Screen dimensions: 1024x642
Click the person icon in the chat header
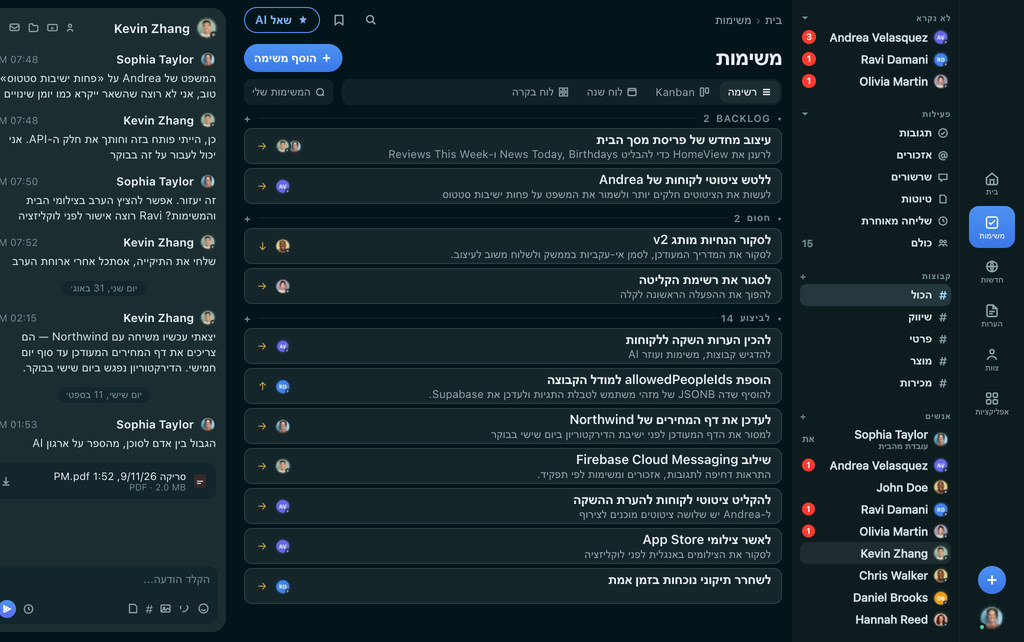[70, 27]
